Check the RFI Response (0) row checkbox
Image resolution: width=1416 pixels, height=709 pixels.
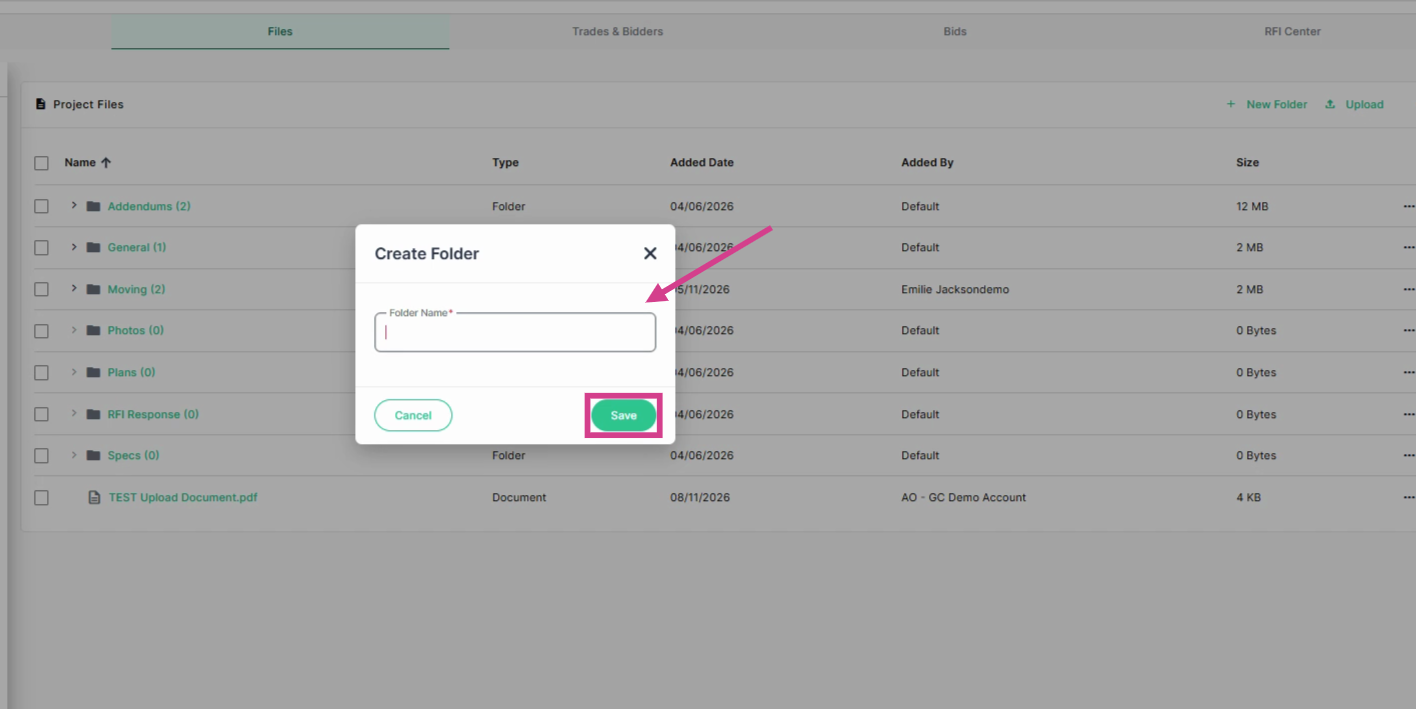pos(41,414)
